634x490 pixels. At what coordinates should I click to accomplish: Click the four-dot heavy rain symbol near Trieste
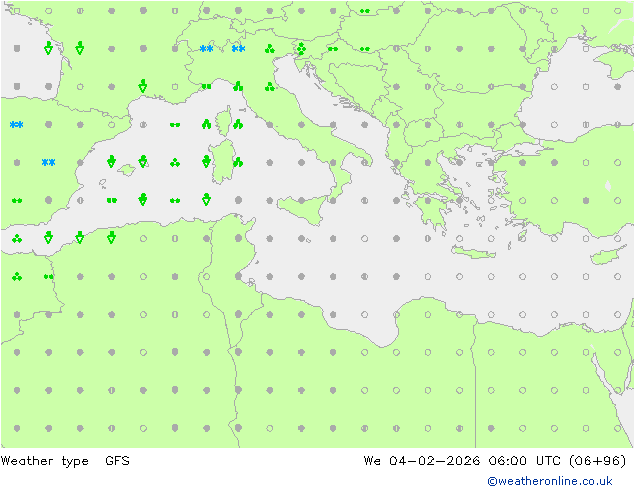(301, 49)
